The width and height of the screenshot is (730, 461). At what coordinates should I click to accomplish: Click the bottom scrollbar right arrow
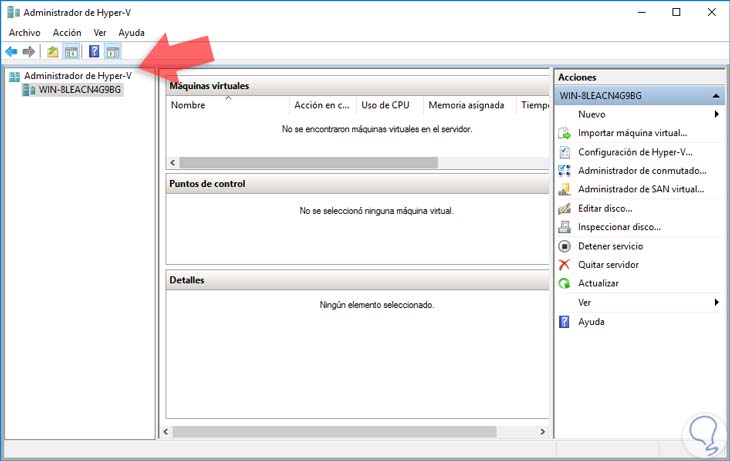pos(542,432)
